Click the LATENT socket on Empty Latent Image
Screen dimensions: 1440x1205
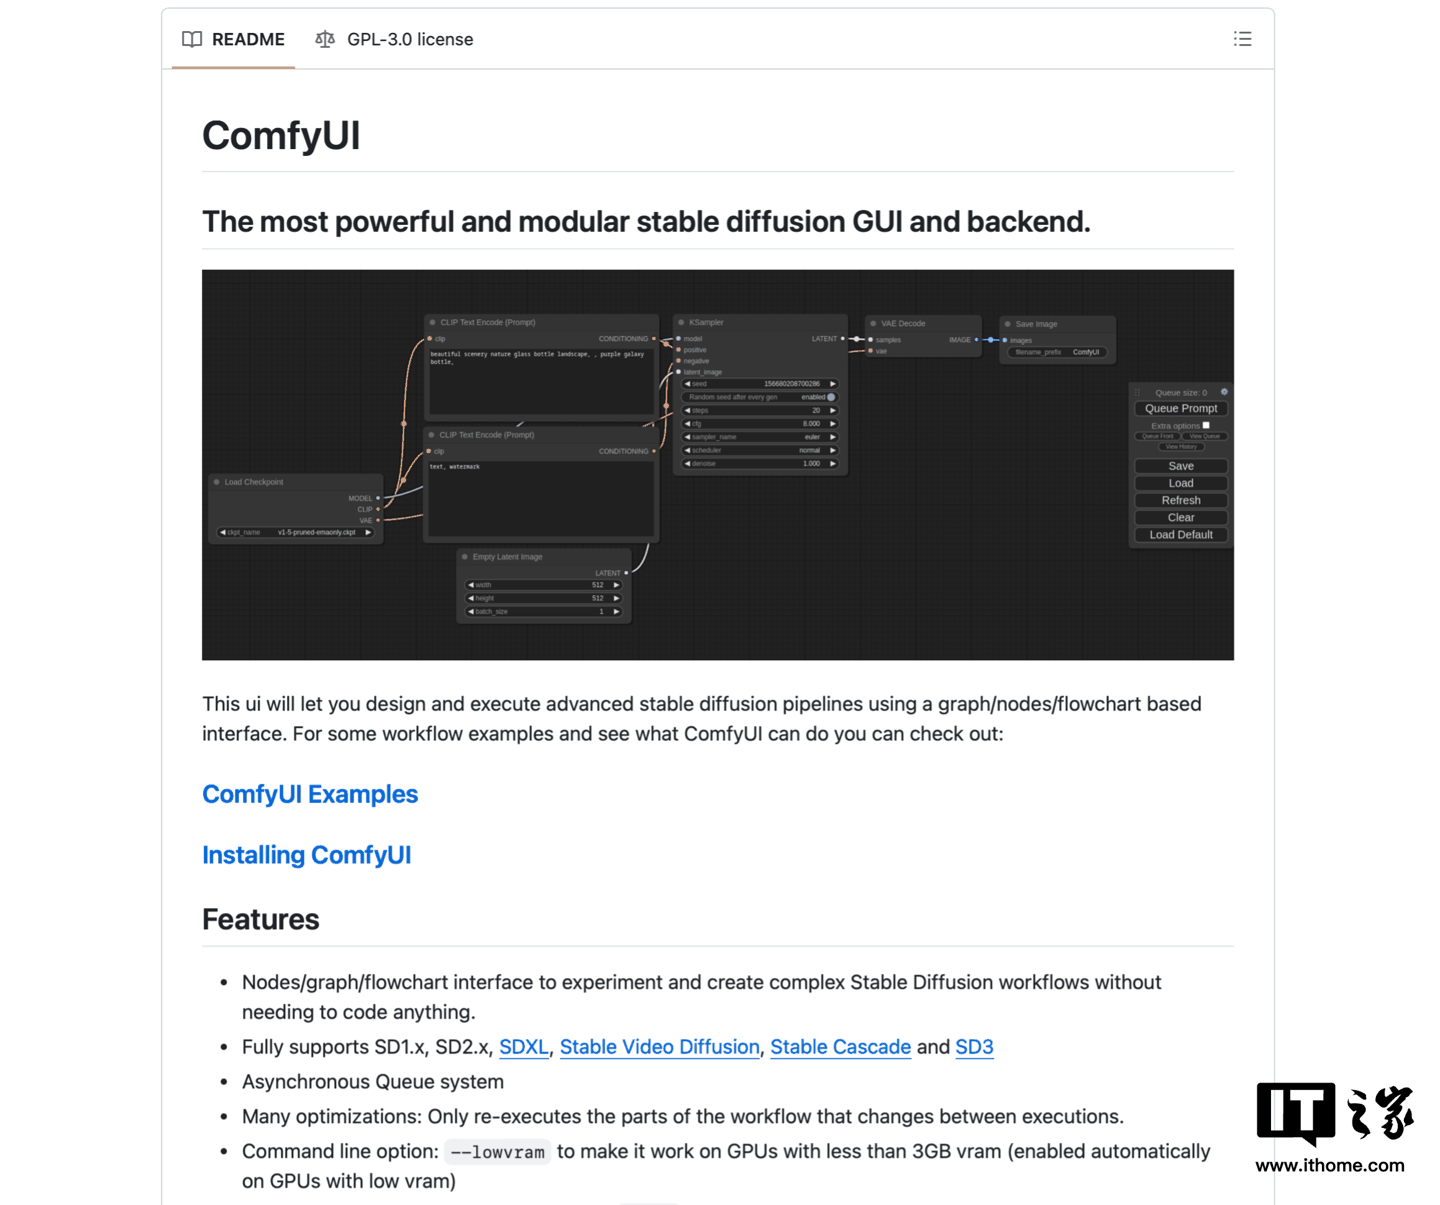pos(626,573)
